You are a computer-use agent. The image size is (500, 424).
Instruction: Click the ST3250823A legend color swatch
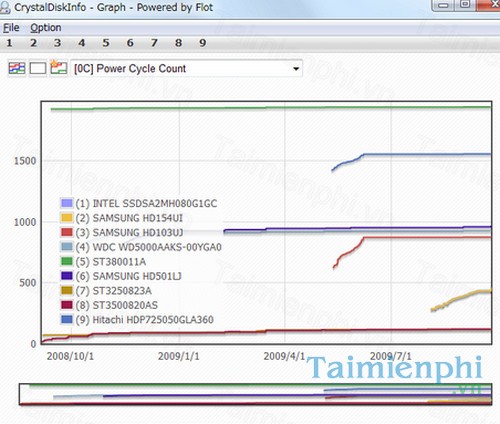point(67,290)
